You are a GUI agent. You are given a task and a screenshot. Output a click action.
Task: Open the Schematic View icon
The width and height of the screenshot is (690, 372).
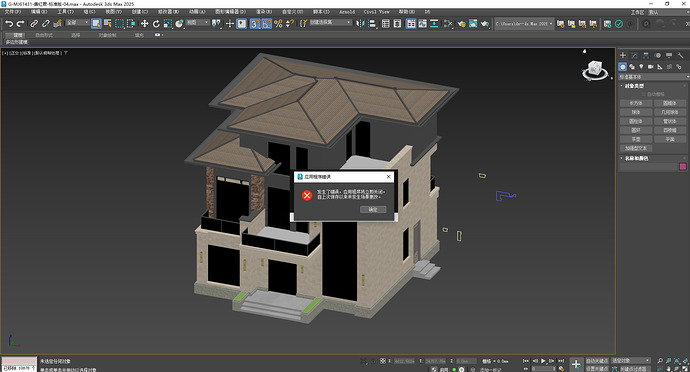coord(434,24)
